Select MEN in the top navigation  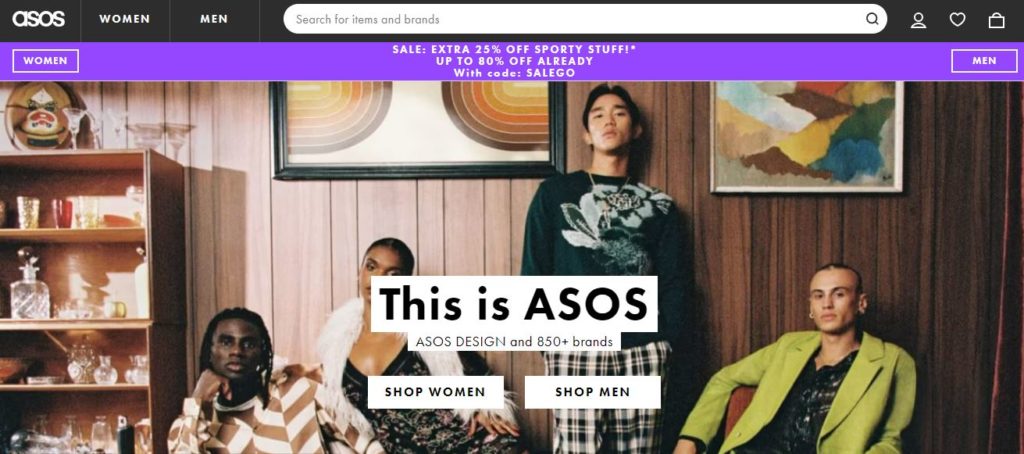point(214,20)
